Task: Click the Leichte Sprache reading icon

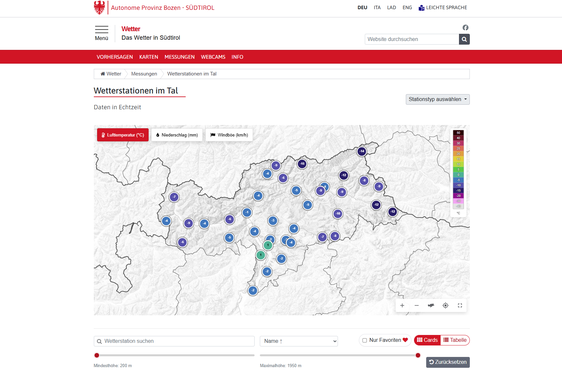Action: 422,8
